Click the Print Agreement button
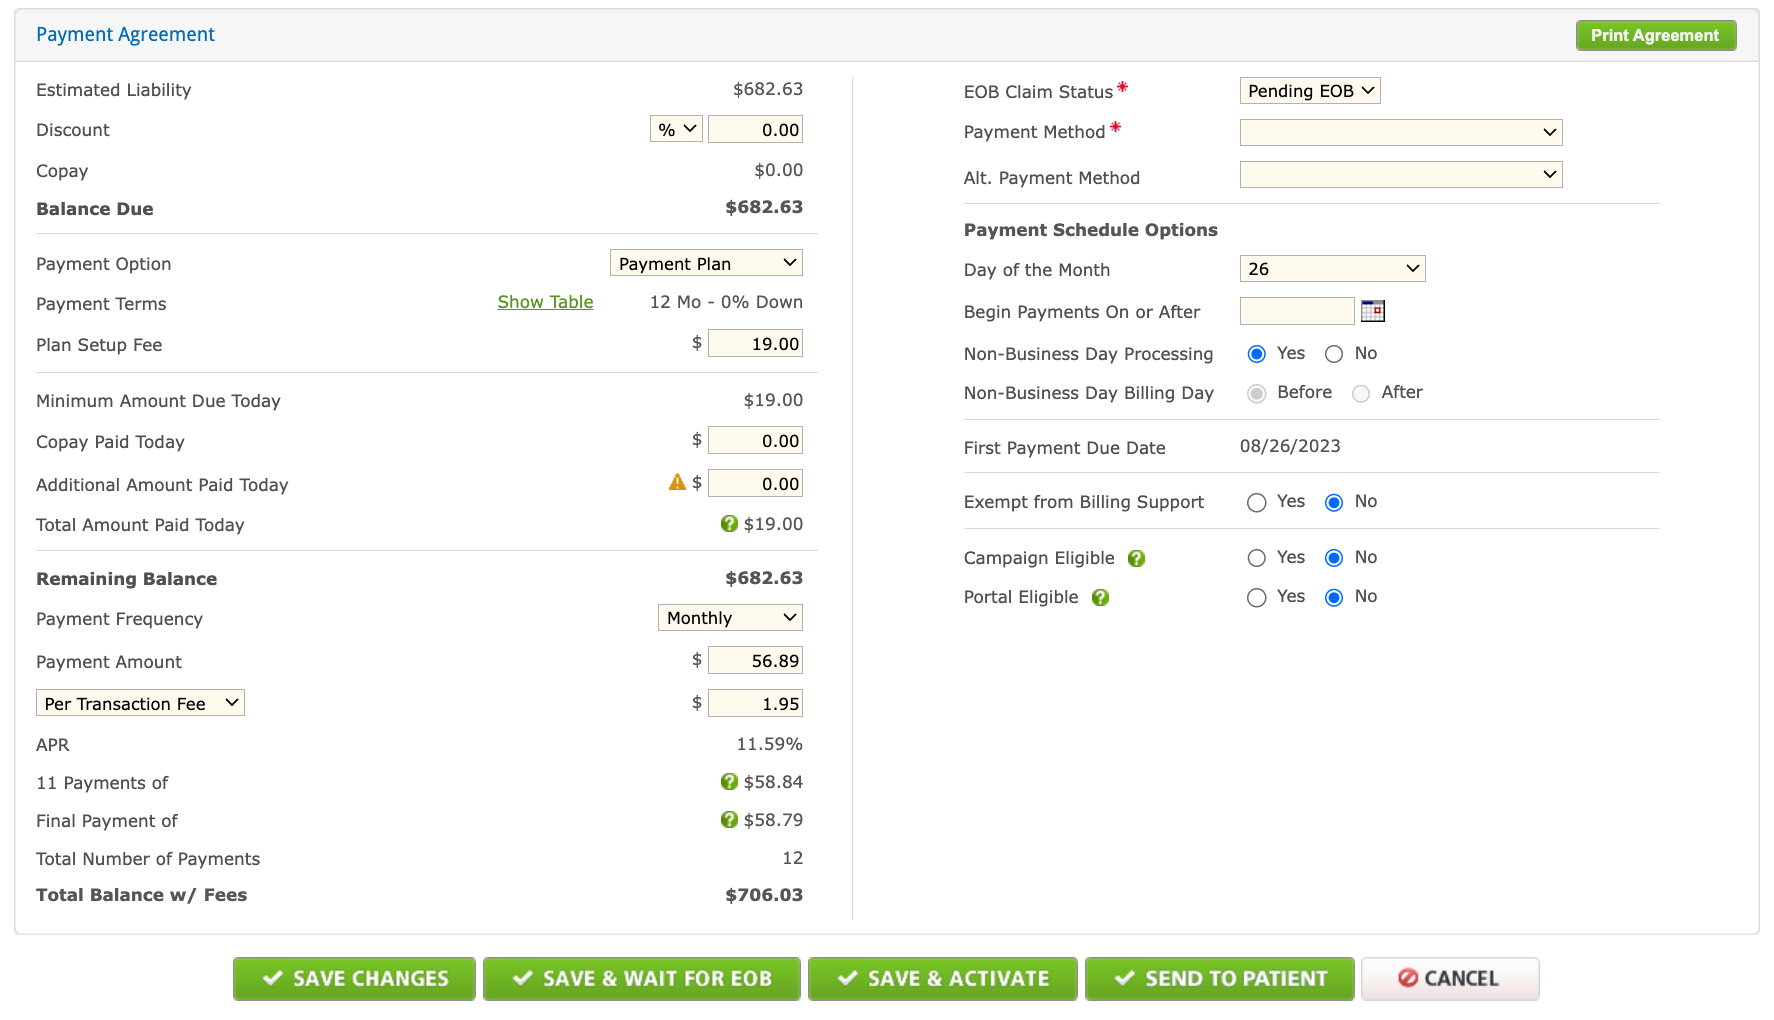 point(1655,35)
